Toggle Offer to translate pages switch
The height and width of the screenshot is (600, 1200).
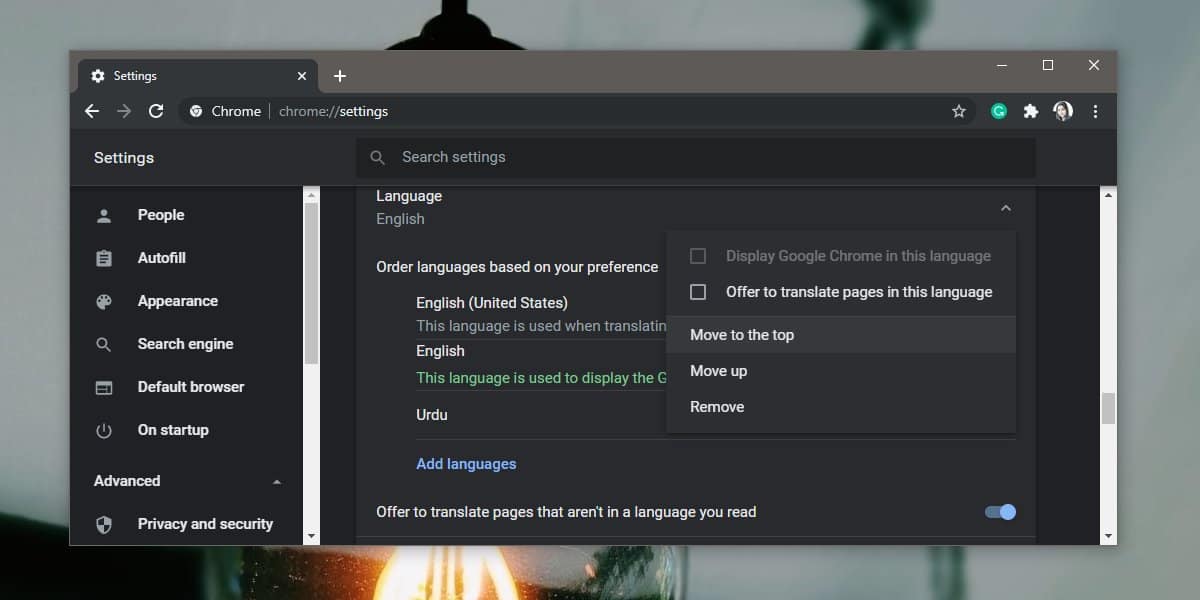click(1000, 512)
